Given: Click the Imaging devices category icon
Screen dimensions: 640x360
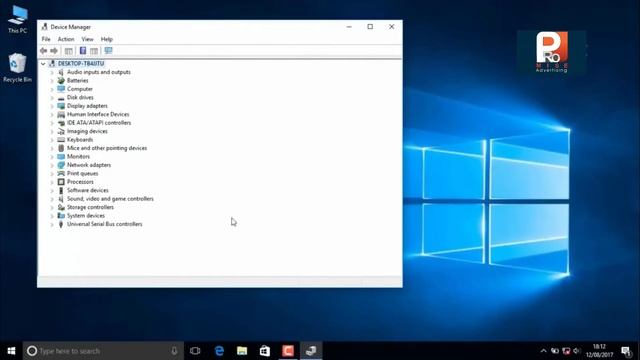Looking at the screenshot, I should (61, 131).
